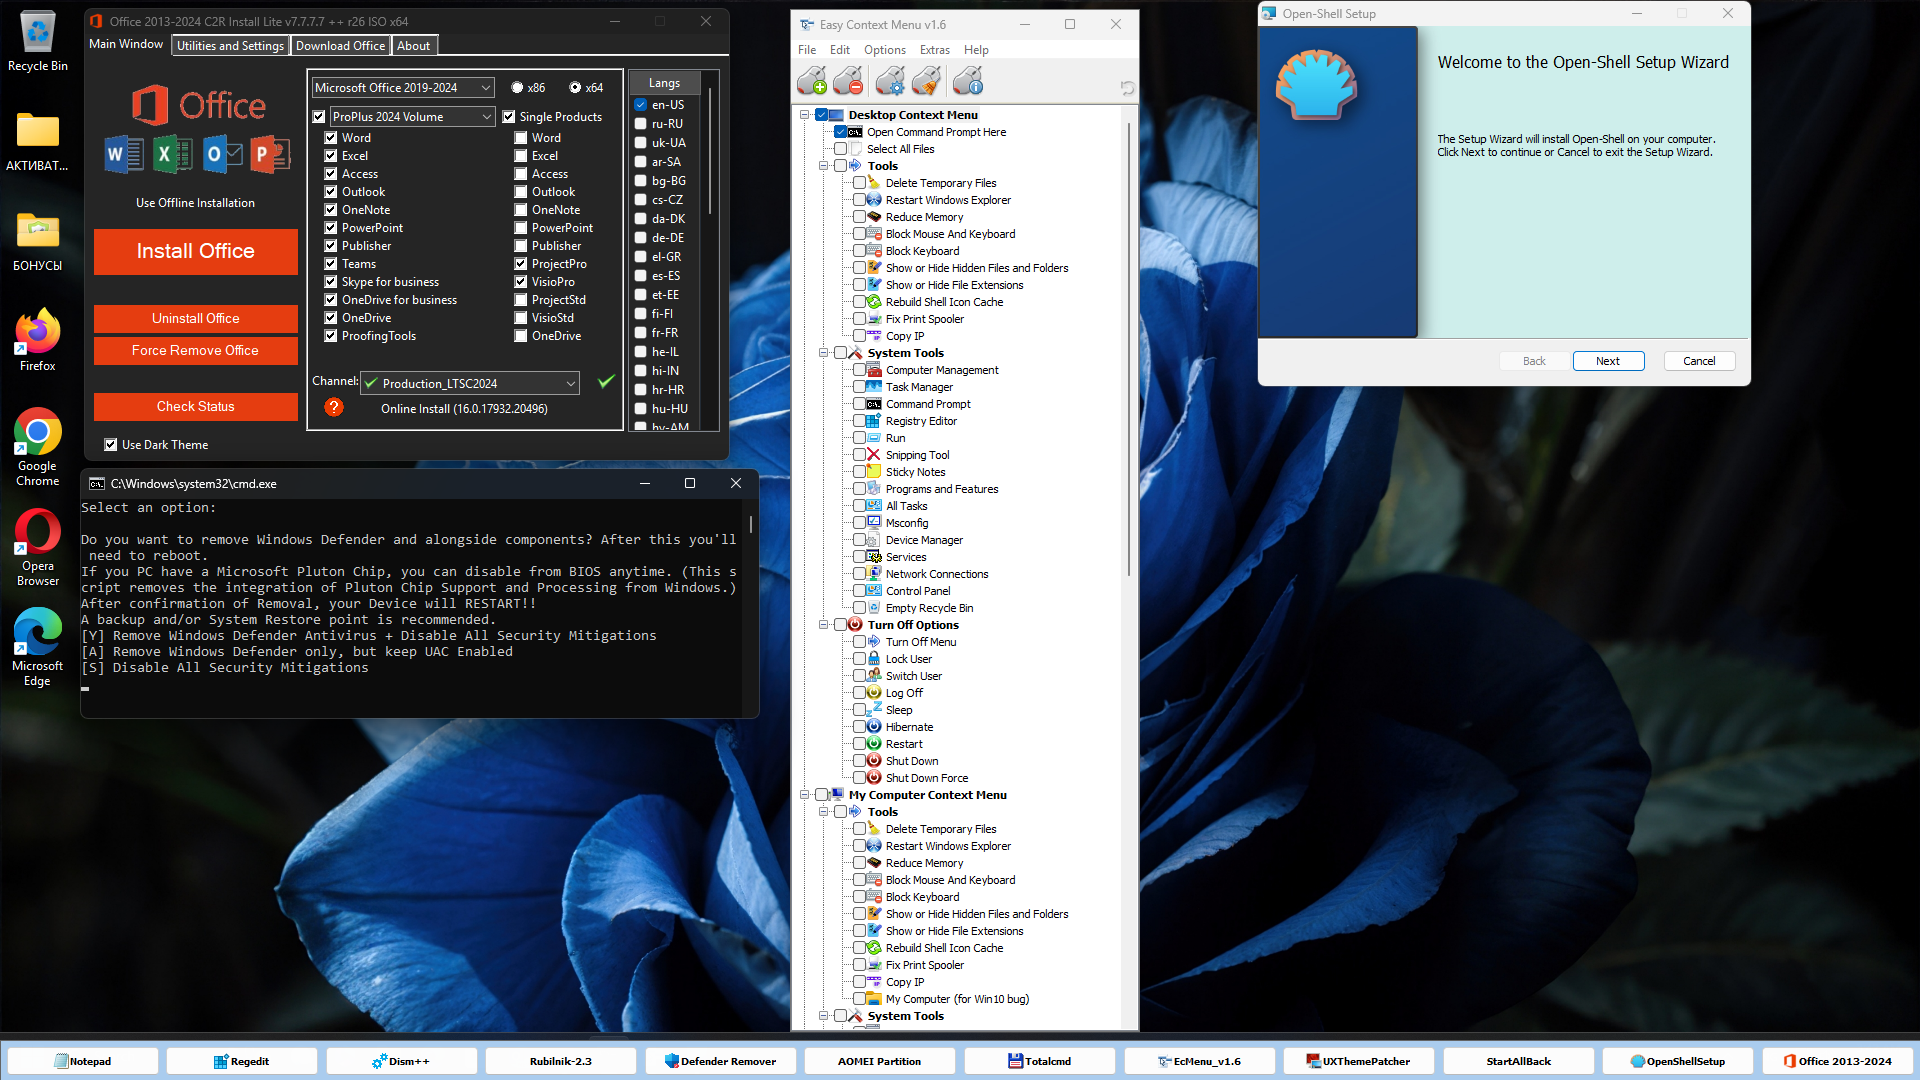The image size is (1920, 1080).
Task: Open Regedit from the taskbar
Action: click(x=241, y=1061)
